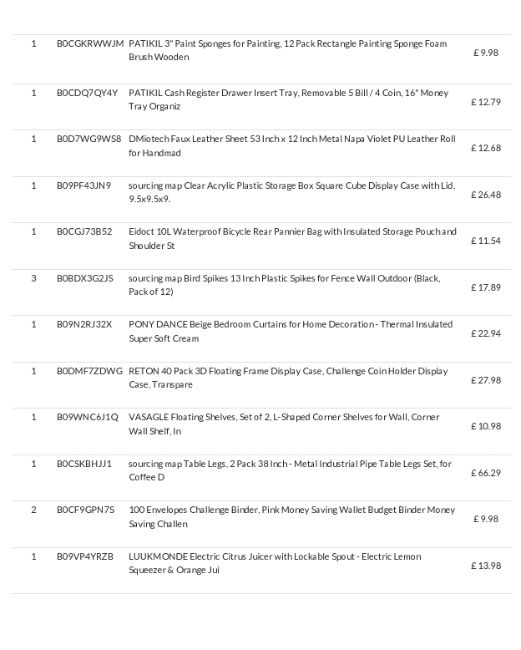Click the PATIKIL Paint Sponges product description
The image size is (521, 650).
point(288,50)
